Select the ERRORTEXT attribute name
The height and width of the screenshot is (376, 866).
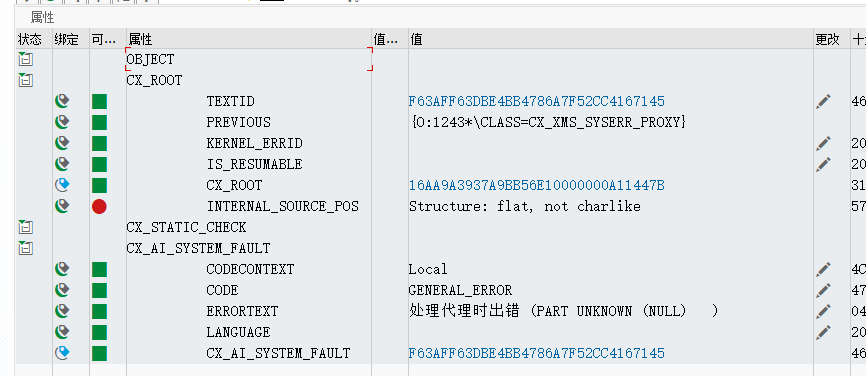point(242,311)
